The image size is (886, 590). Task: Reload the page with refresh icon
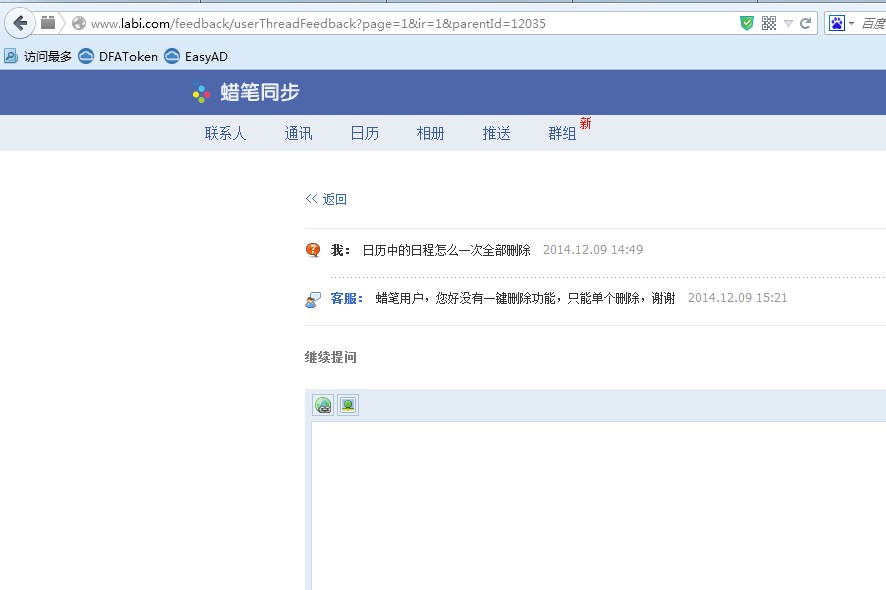(806, 23)
